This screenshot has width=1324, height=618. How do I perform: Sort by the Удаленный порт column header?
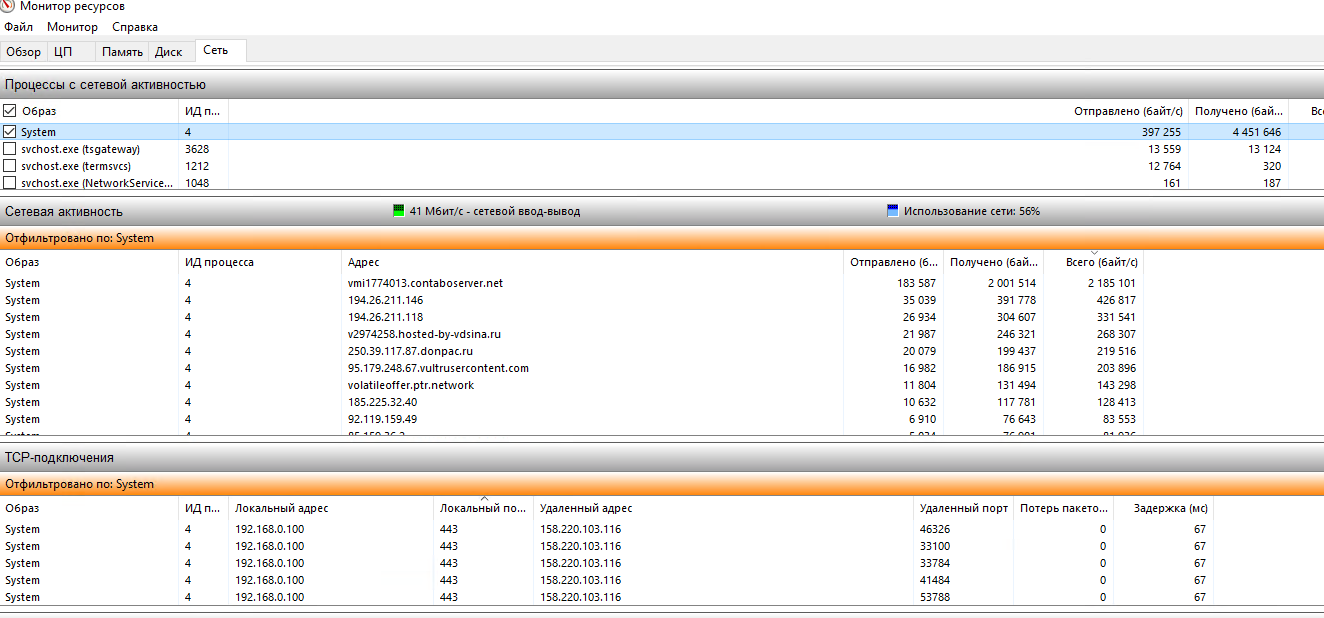pos(964,508)
